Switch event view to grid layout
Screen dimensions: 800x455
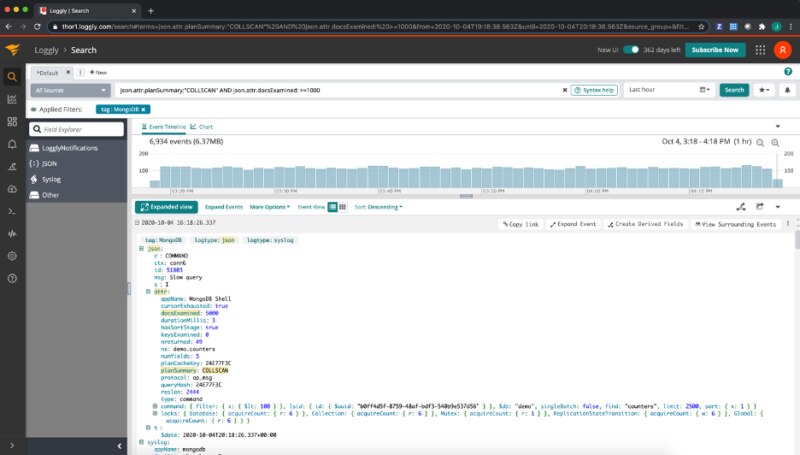[342, 207]
